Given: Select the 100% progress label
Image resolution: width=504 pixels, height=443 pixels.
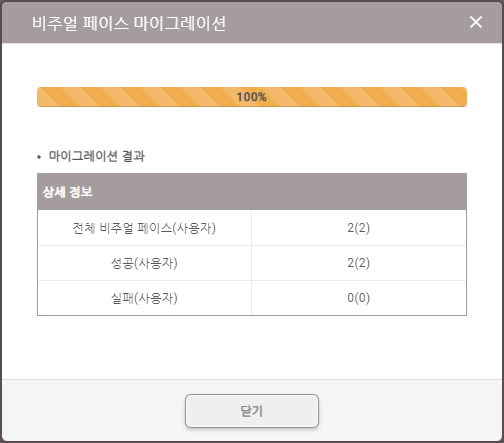Looking at the screenshot, I should click(x=252, y=97).
